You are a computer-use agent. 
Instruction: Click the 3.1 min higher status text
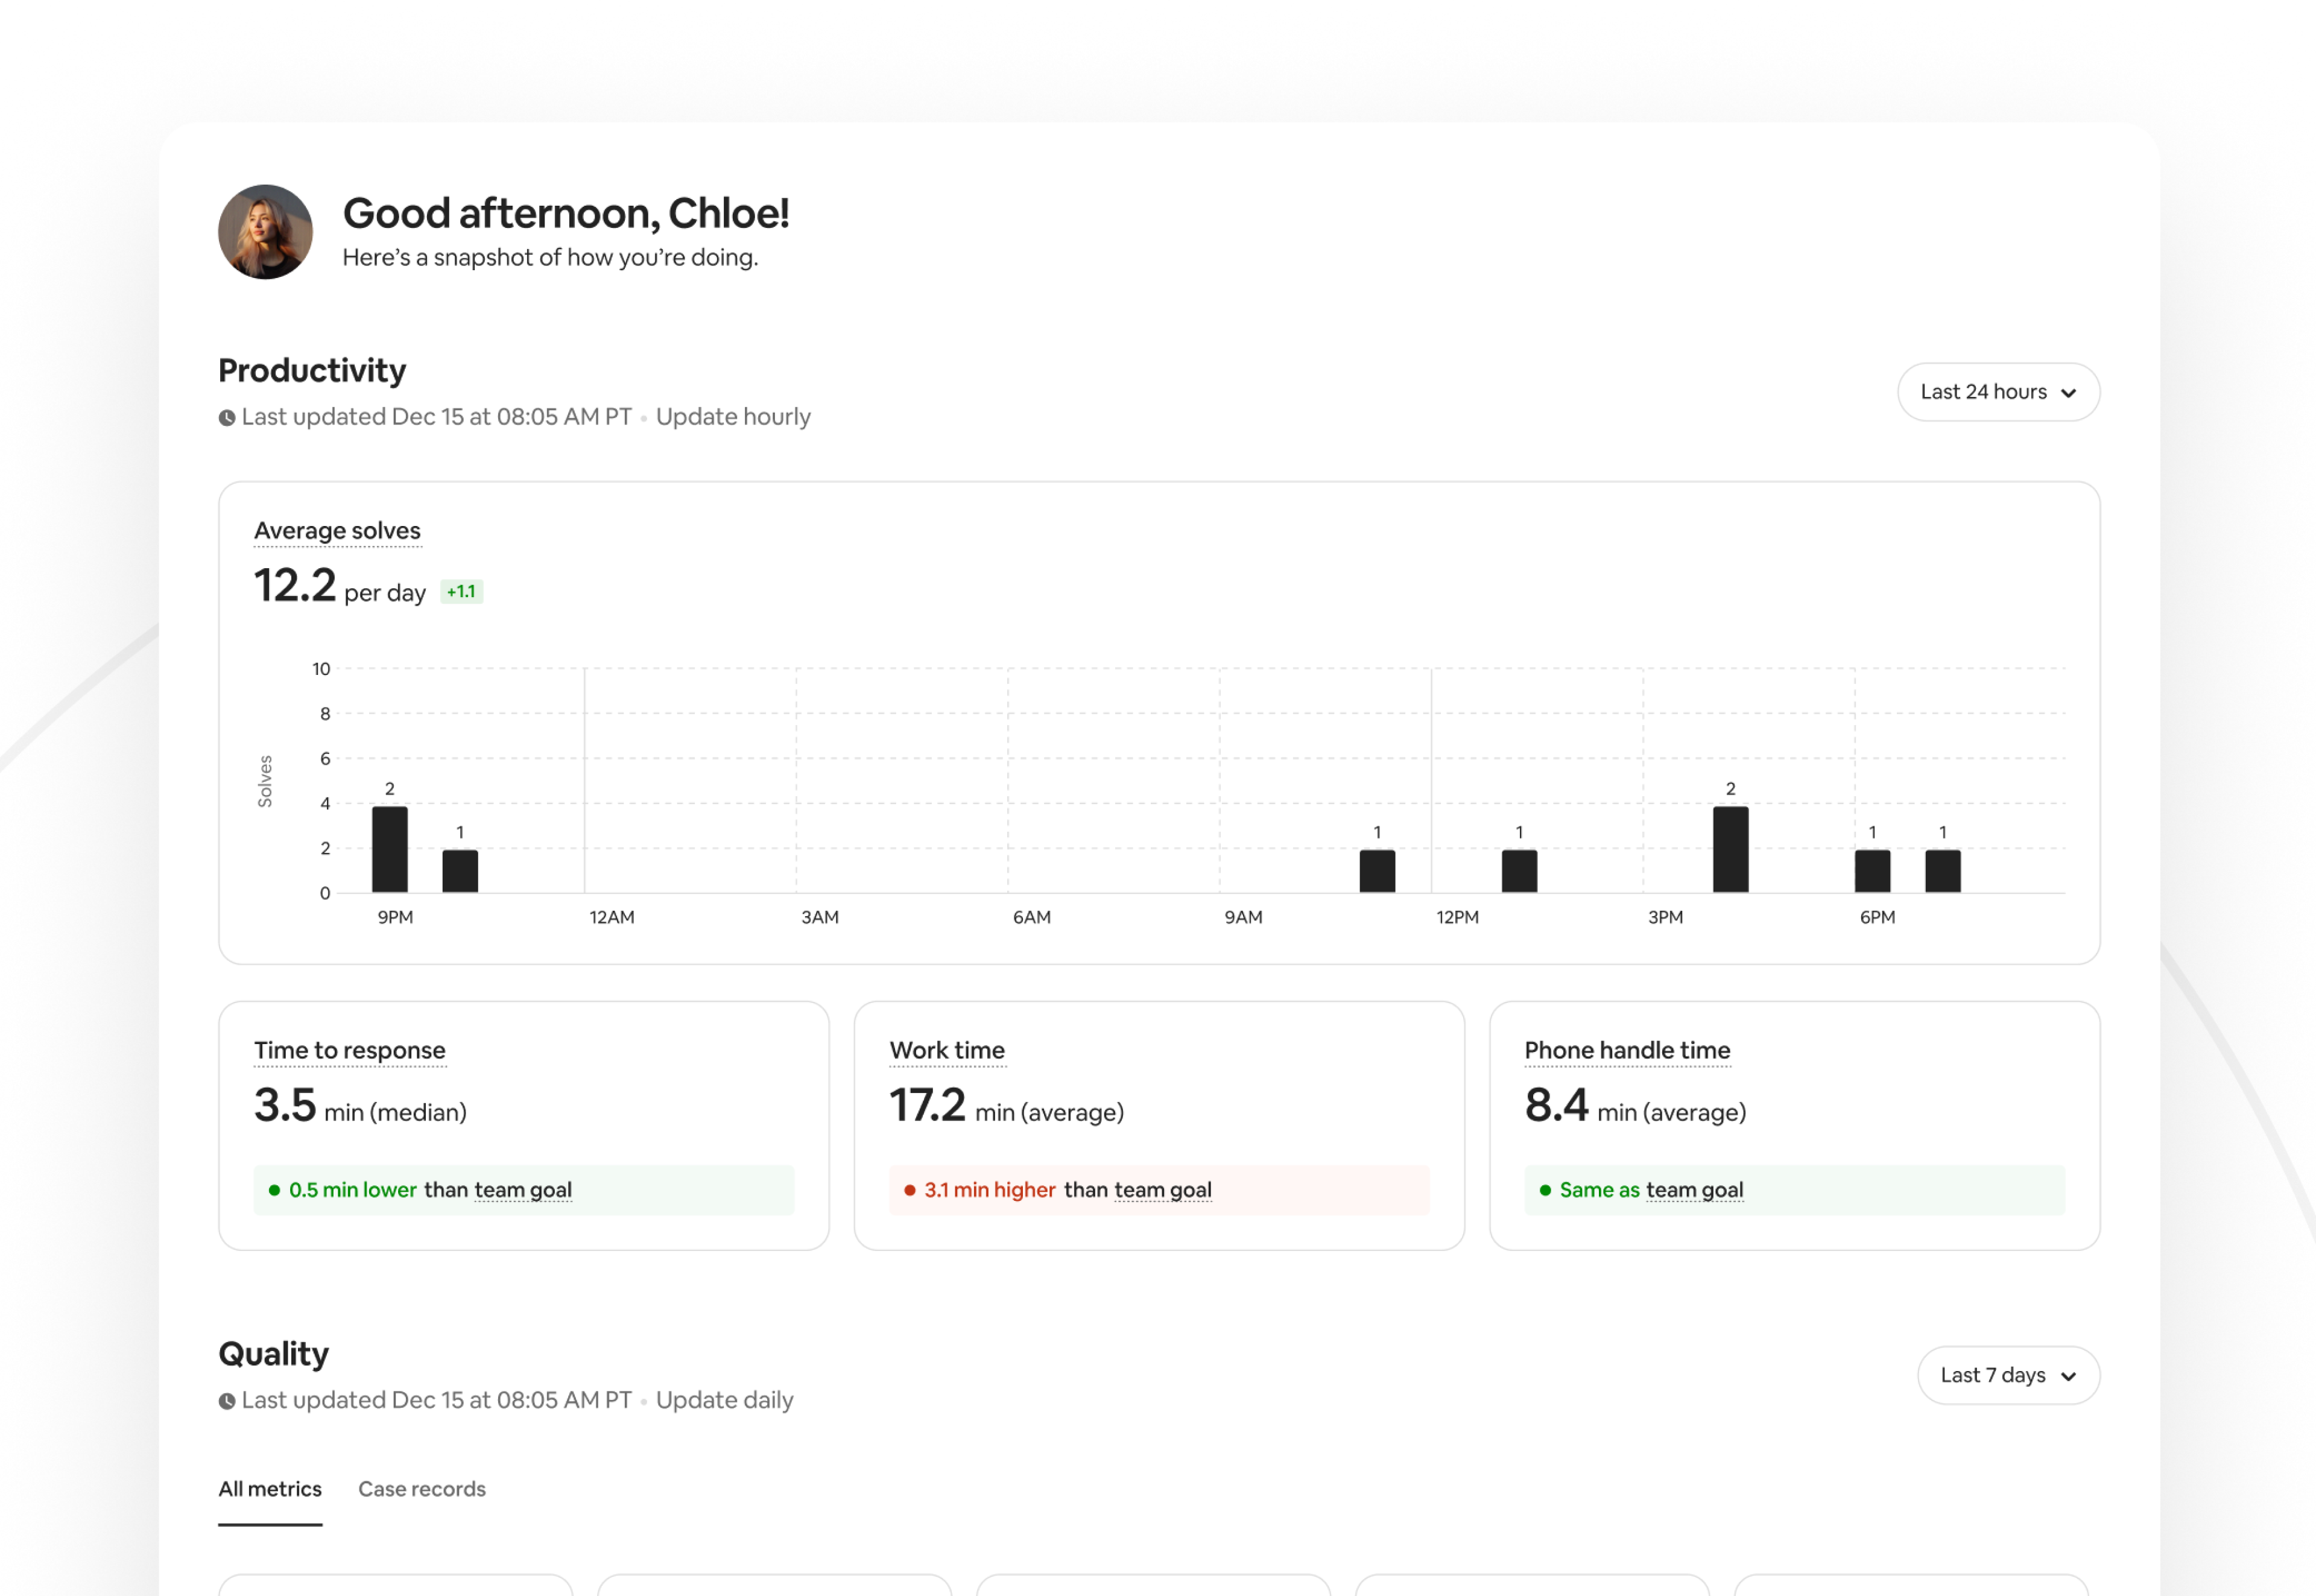[x=990, y=1190]
